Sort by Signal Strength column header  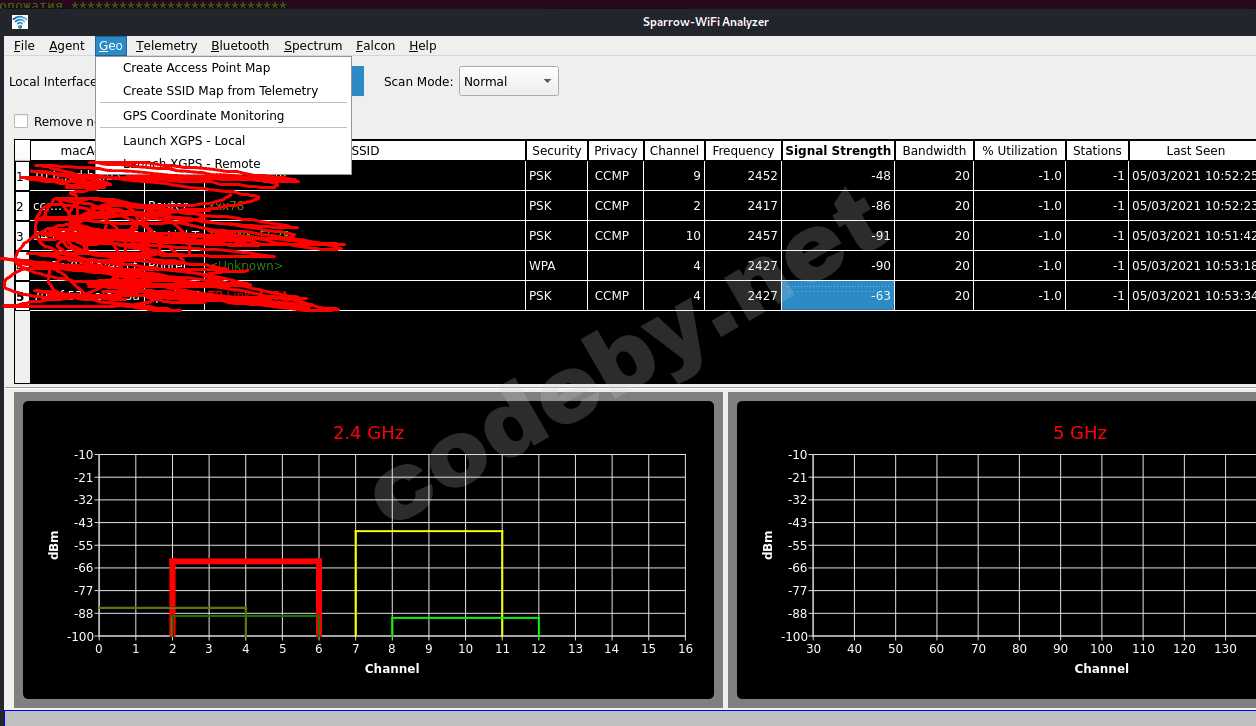(837, 151)
